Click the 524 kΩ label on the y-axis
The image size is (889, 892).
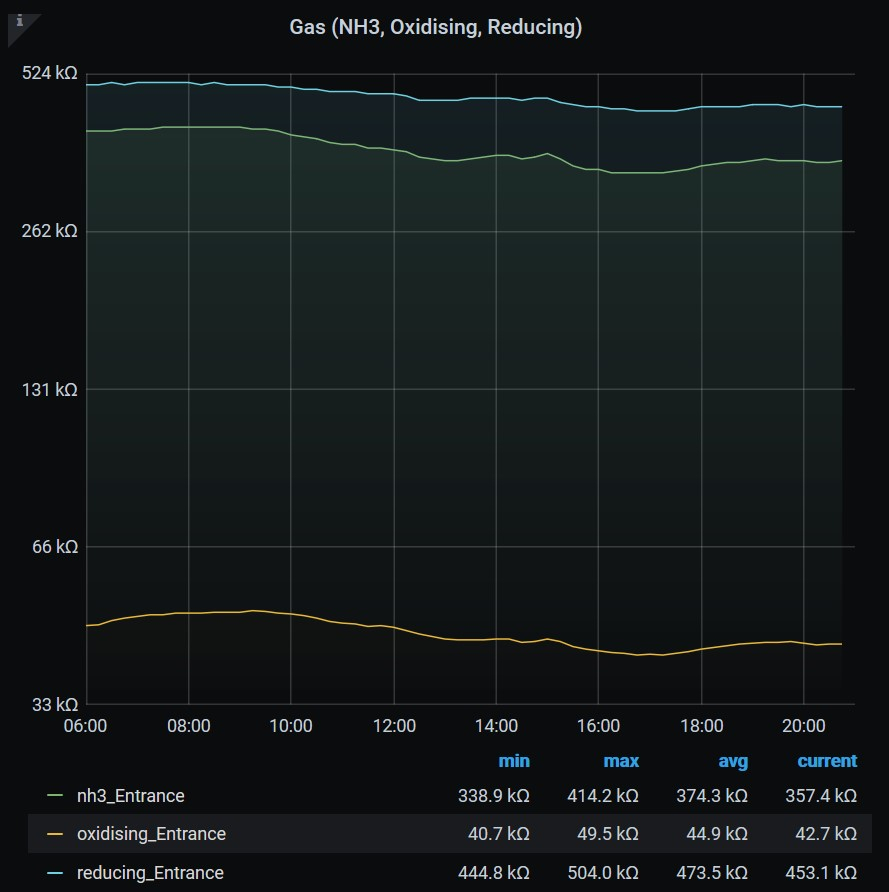point(50,73)
